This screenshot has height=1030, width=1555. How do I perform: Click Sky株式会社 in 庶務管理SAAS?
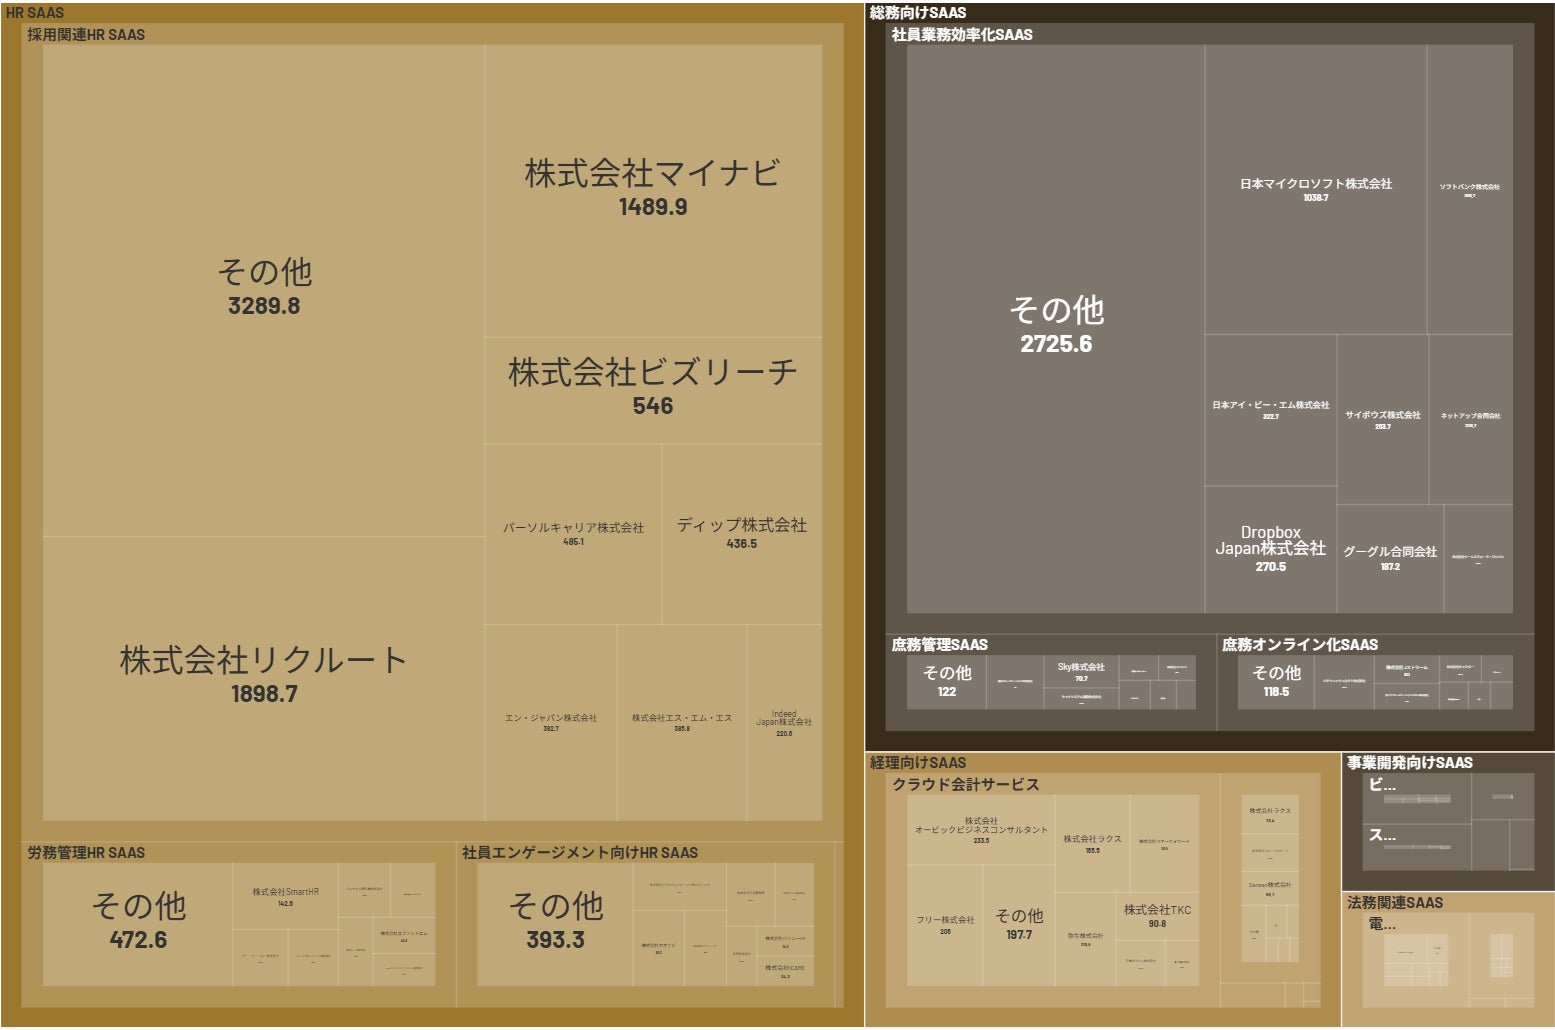(x=1080, y=667)
